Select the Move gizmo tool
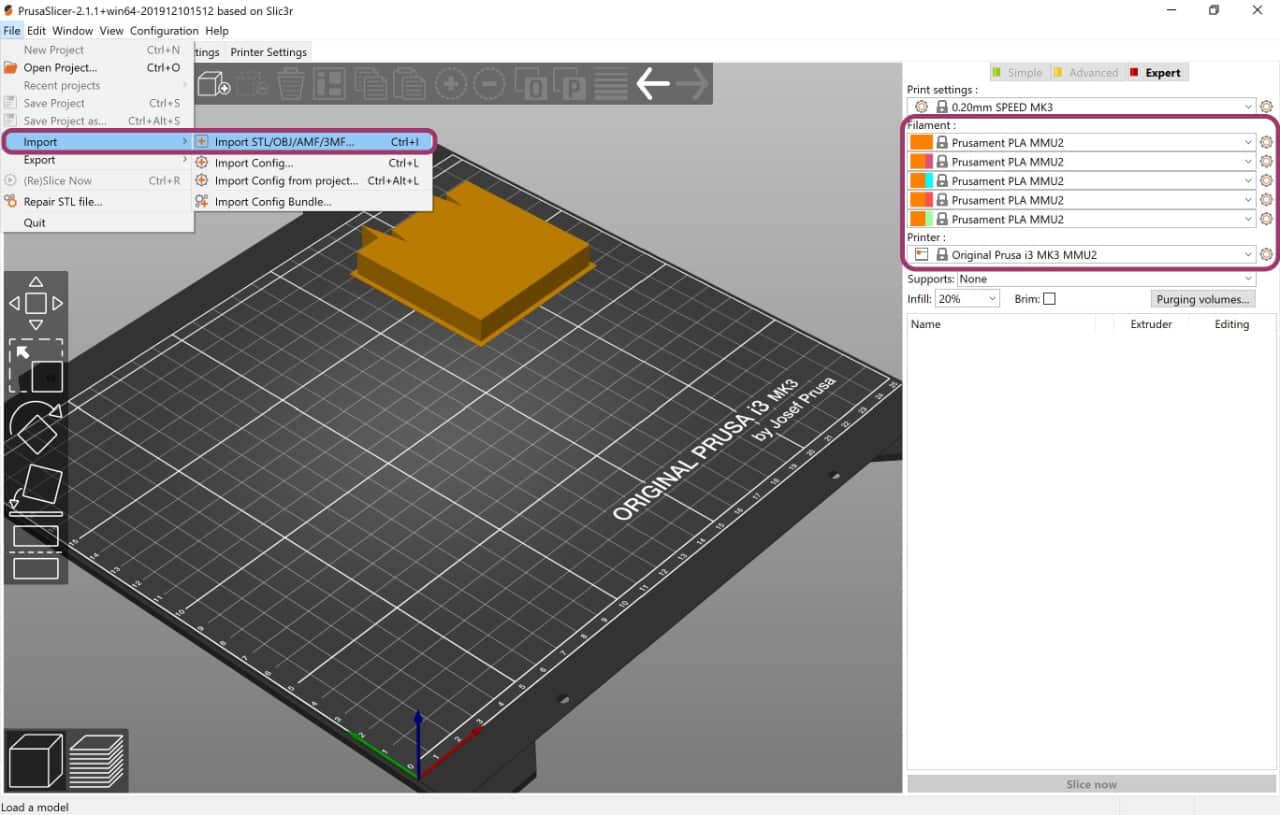 [x=36, y=303]
